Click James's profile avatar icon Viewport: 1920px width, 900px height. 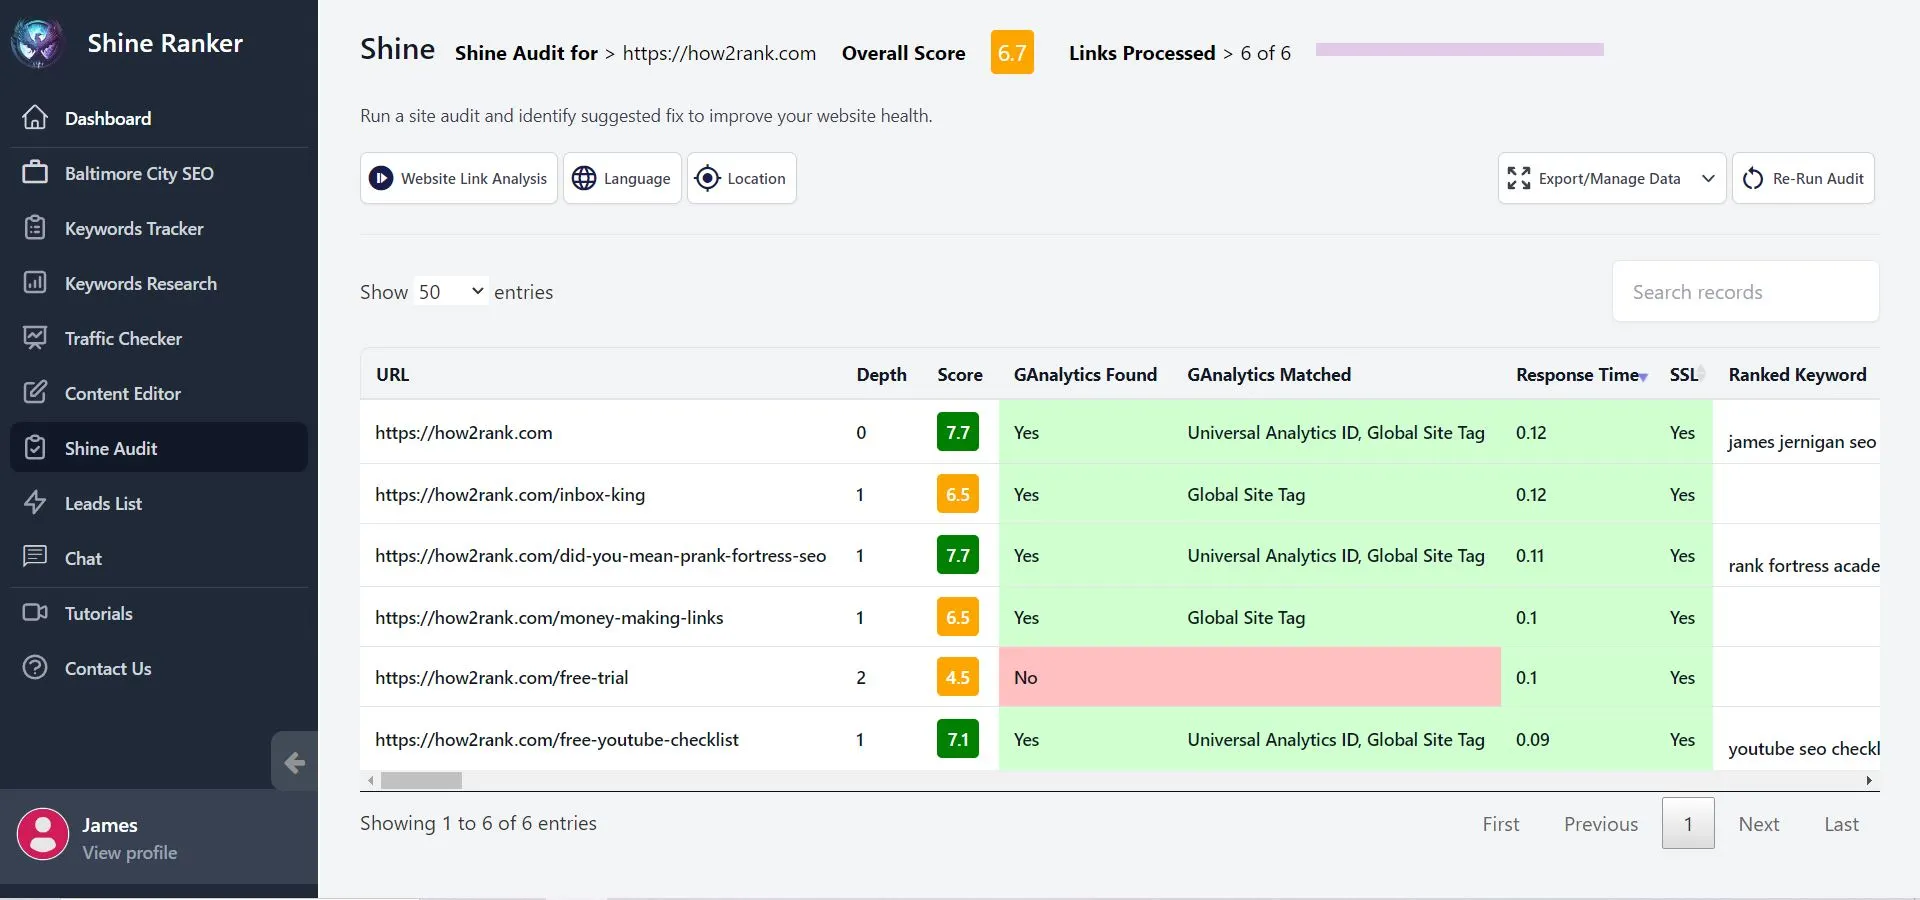click(x=43, y=835)
